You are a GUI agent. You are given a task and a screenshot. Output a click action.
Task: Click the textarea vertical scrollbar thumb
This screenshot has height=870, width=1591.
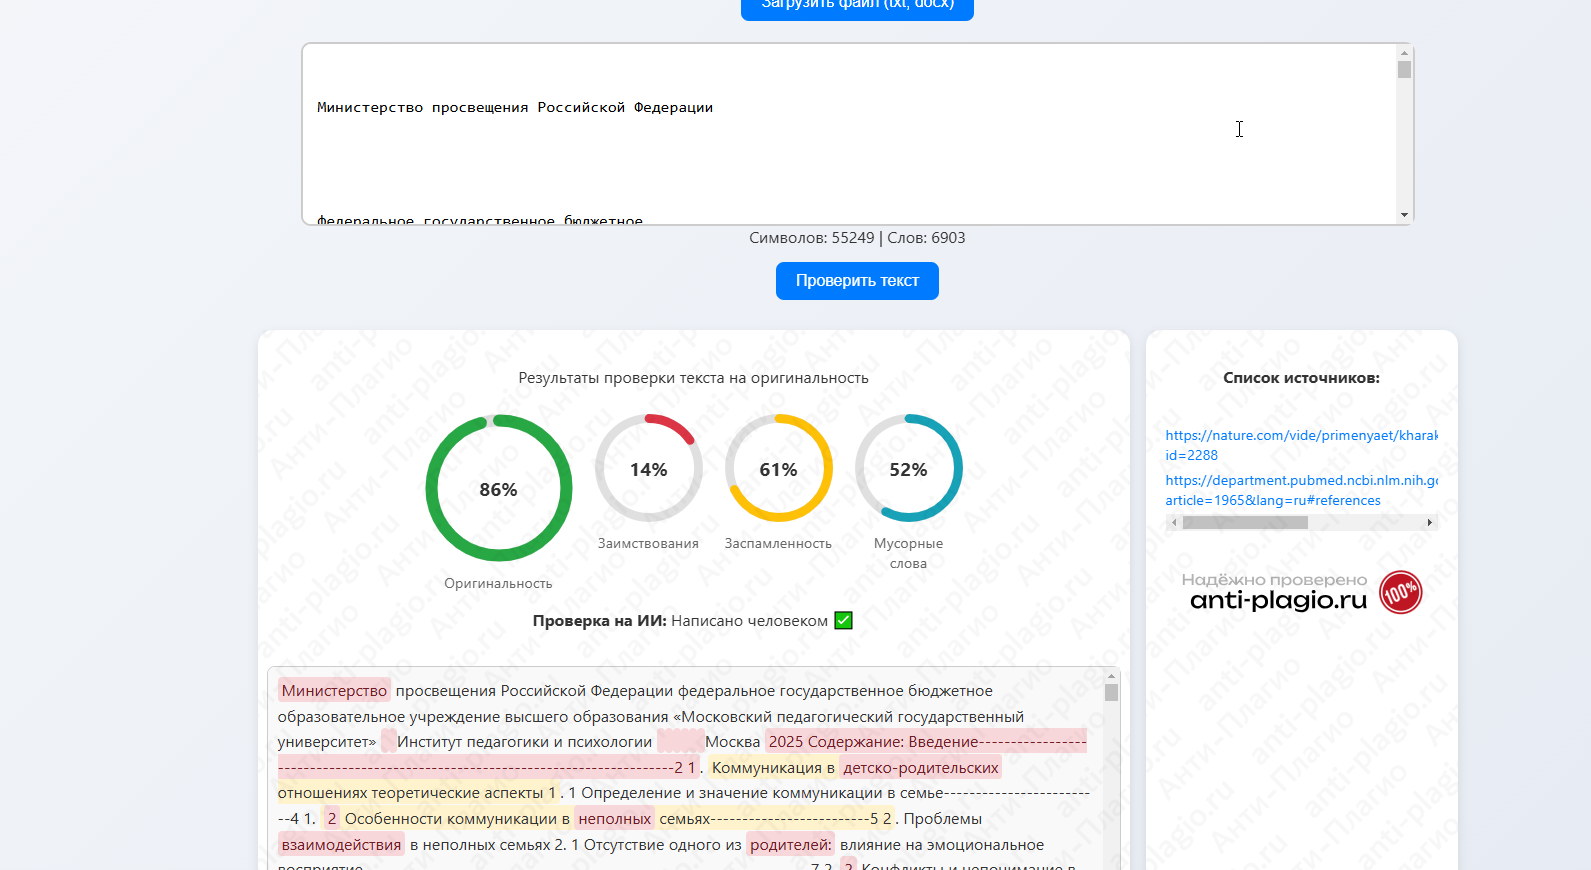tap(1404, 70)
